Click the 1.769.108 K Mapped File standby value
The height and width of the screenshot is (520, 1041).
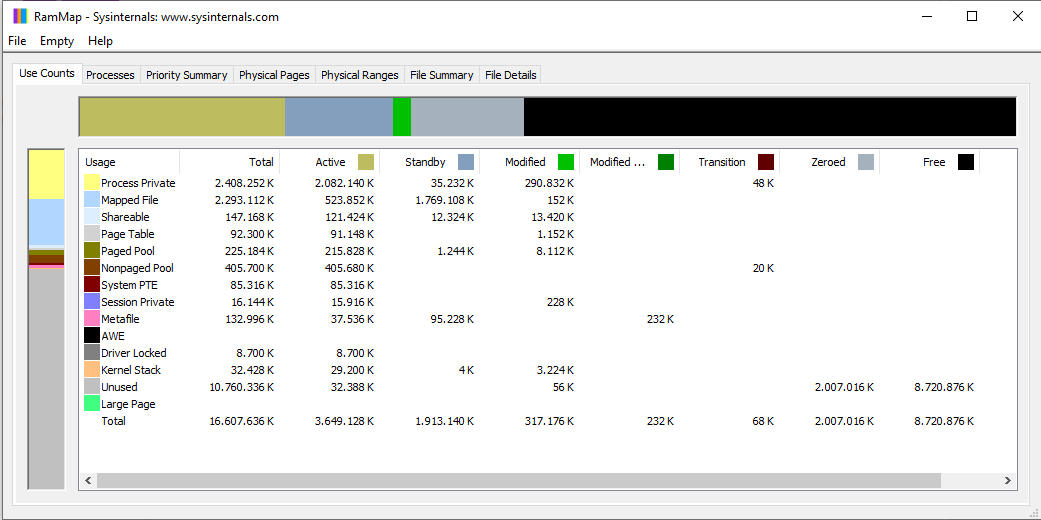(x=444, y=200)
